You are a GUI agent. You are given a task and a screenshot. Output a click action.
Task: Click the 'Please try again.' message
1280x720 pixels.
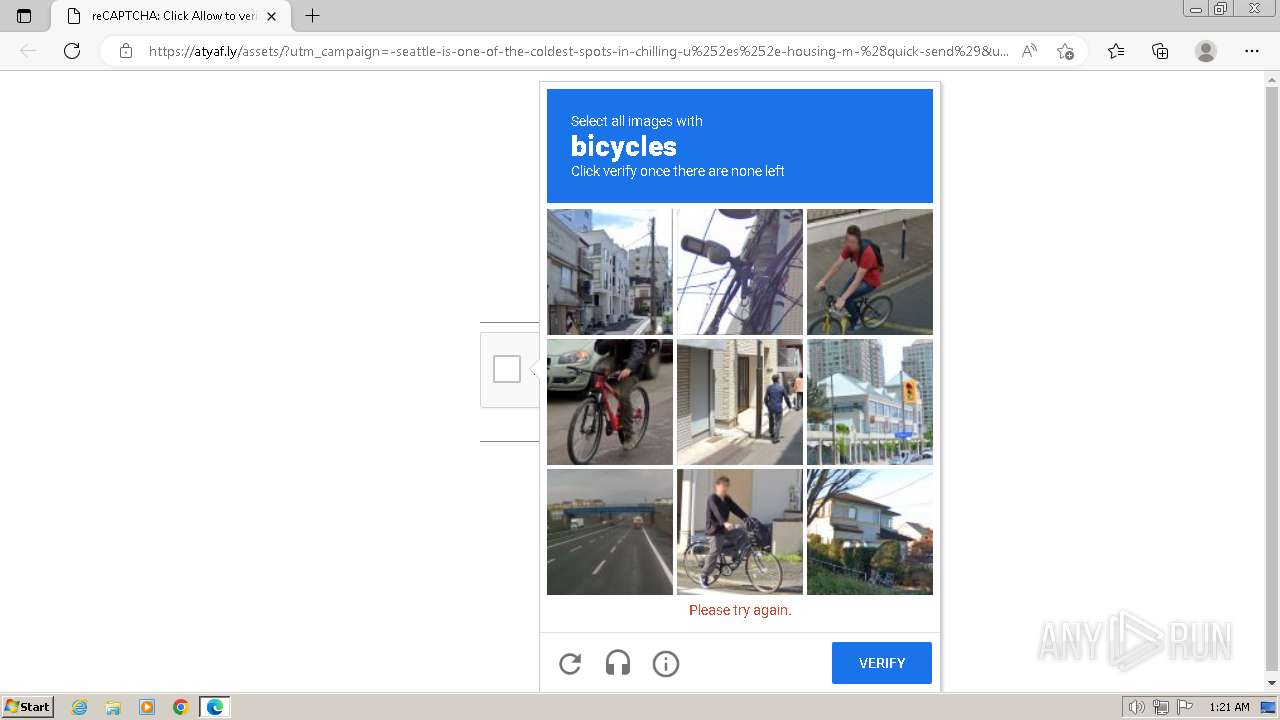(x=740, y=610)
